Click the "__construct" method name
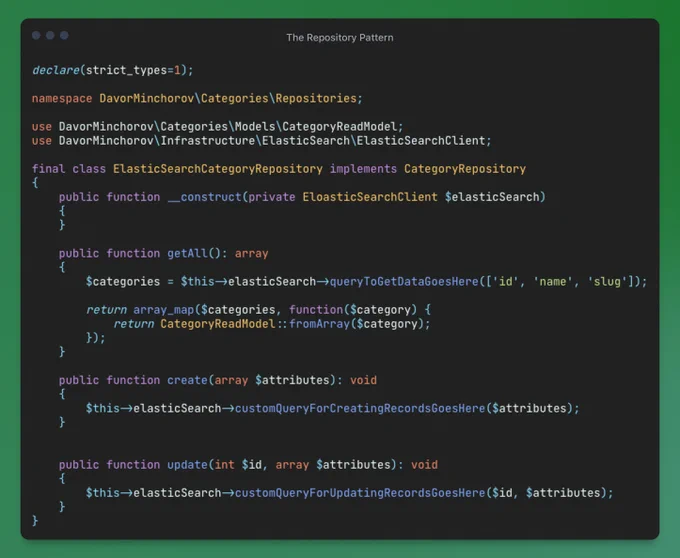The width and height of the screenshot is (680, 558). 204,197
